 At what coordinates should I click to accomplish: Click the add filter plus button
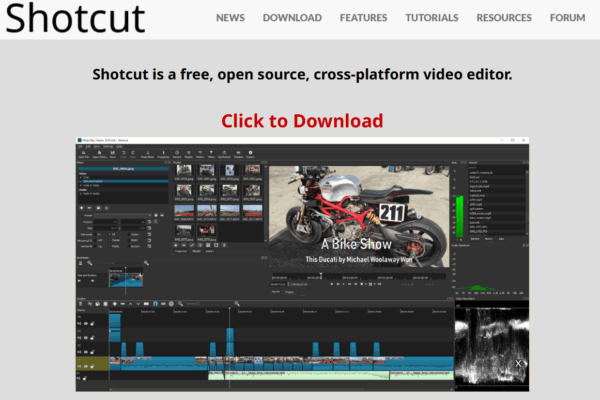click(x=82, y=208)
